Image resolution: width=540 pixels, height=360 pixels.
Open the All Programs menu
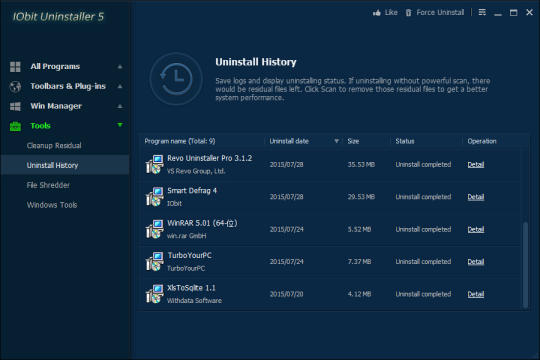click(x=55, y=66)
